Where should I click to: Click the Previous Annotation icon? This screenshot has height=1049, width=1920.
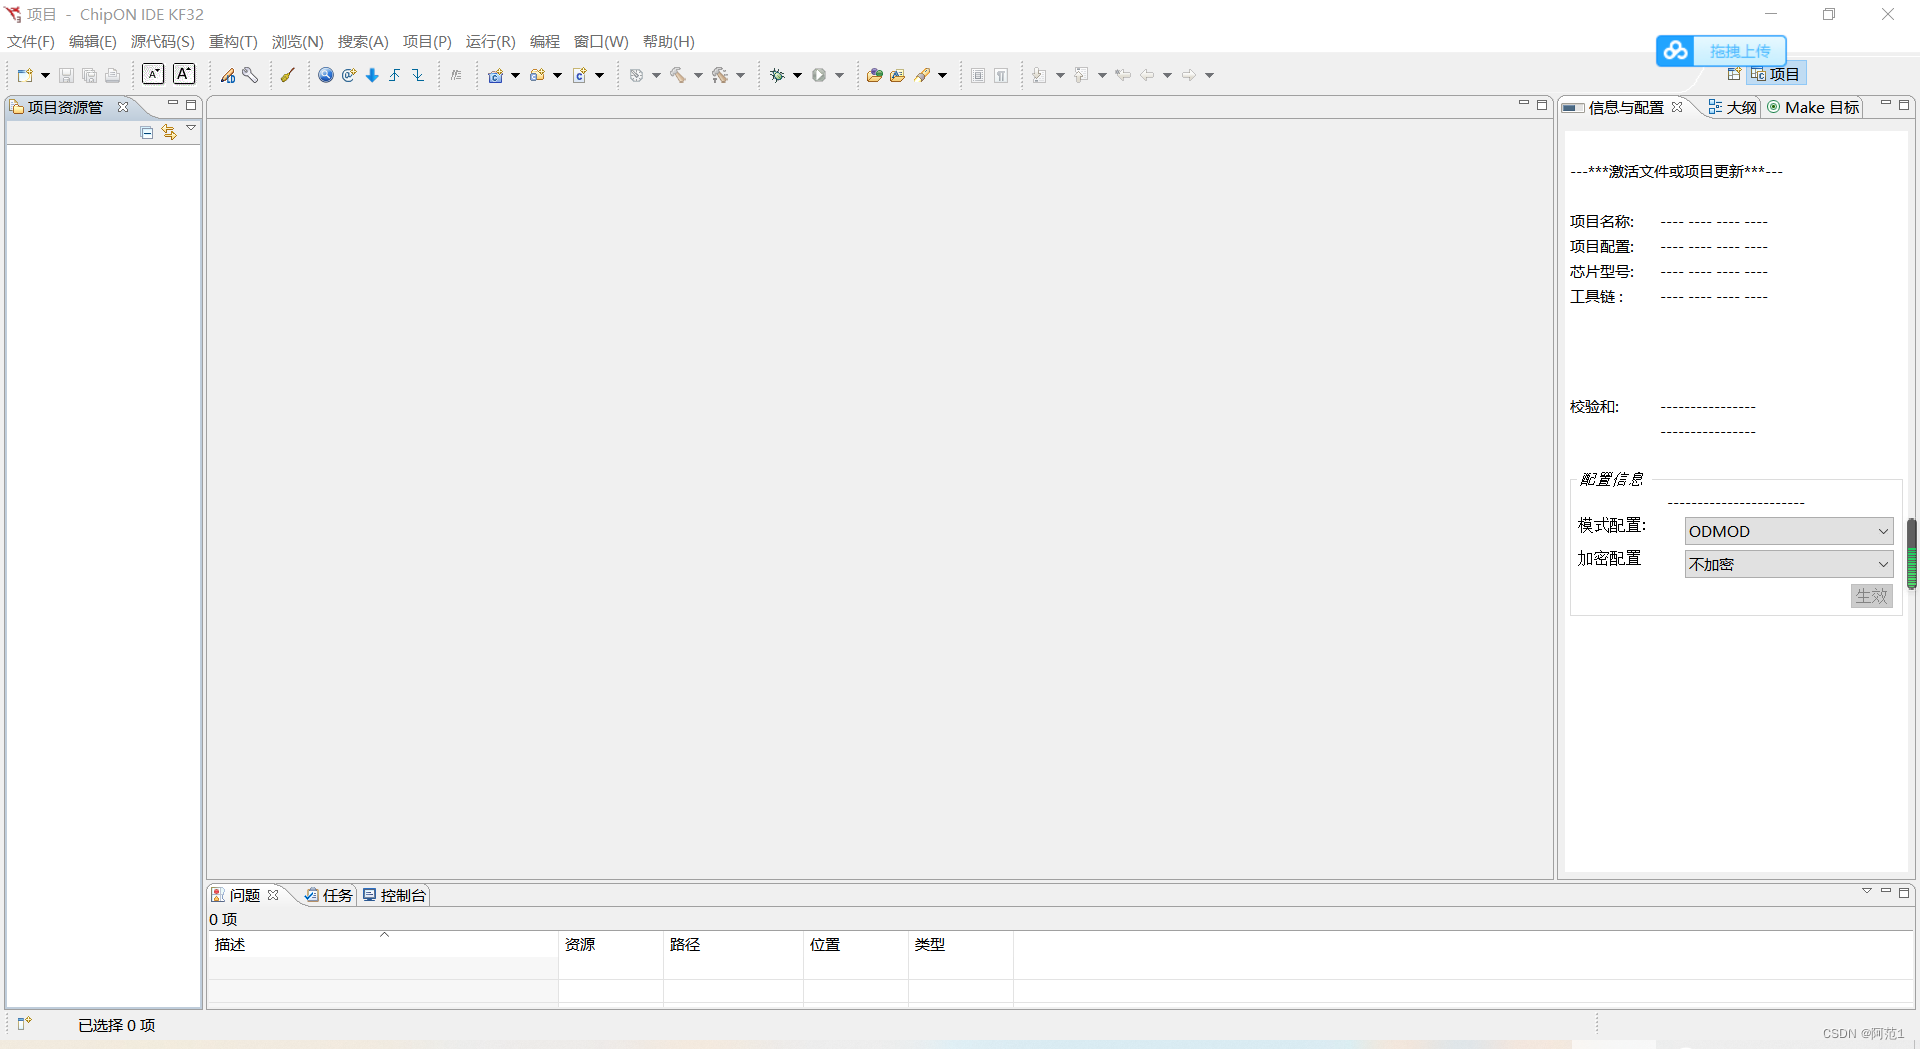pyautogui.click(x=1081, y=75)
